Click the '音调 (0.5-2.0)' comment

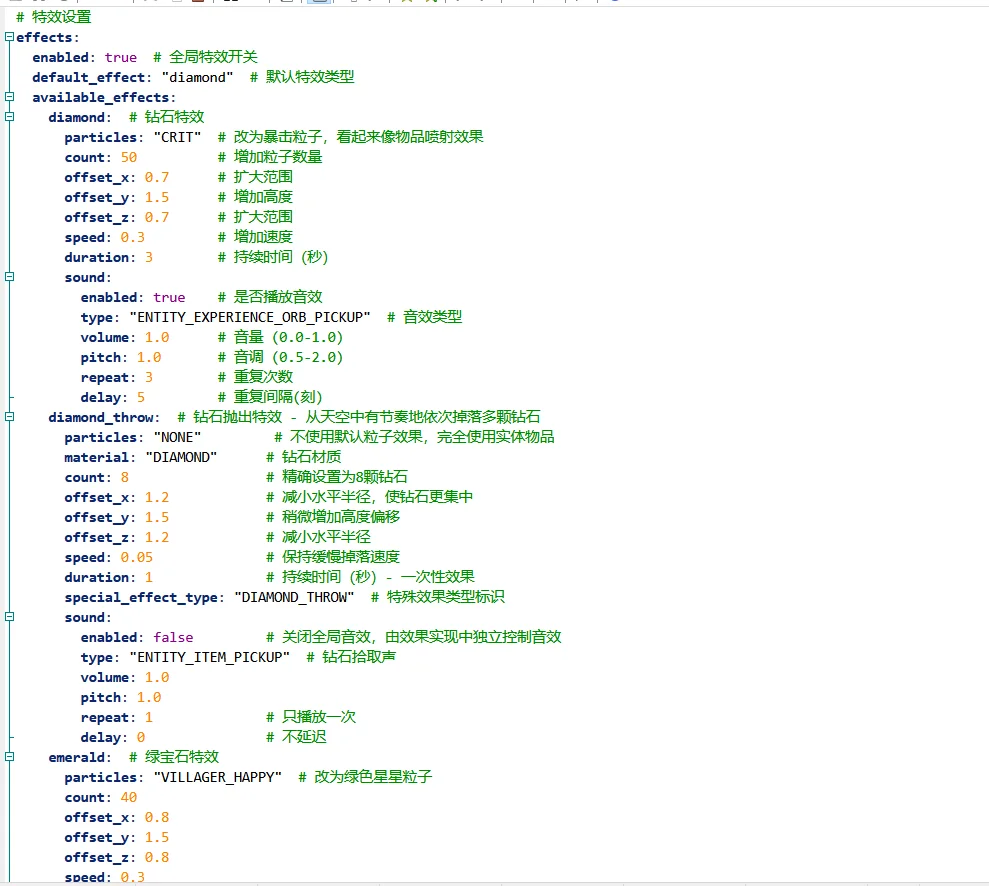[288, 358]
